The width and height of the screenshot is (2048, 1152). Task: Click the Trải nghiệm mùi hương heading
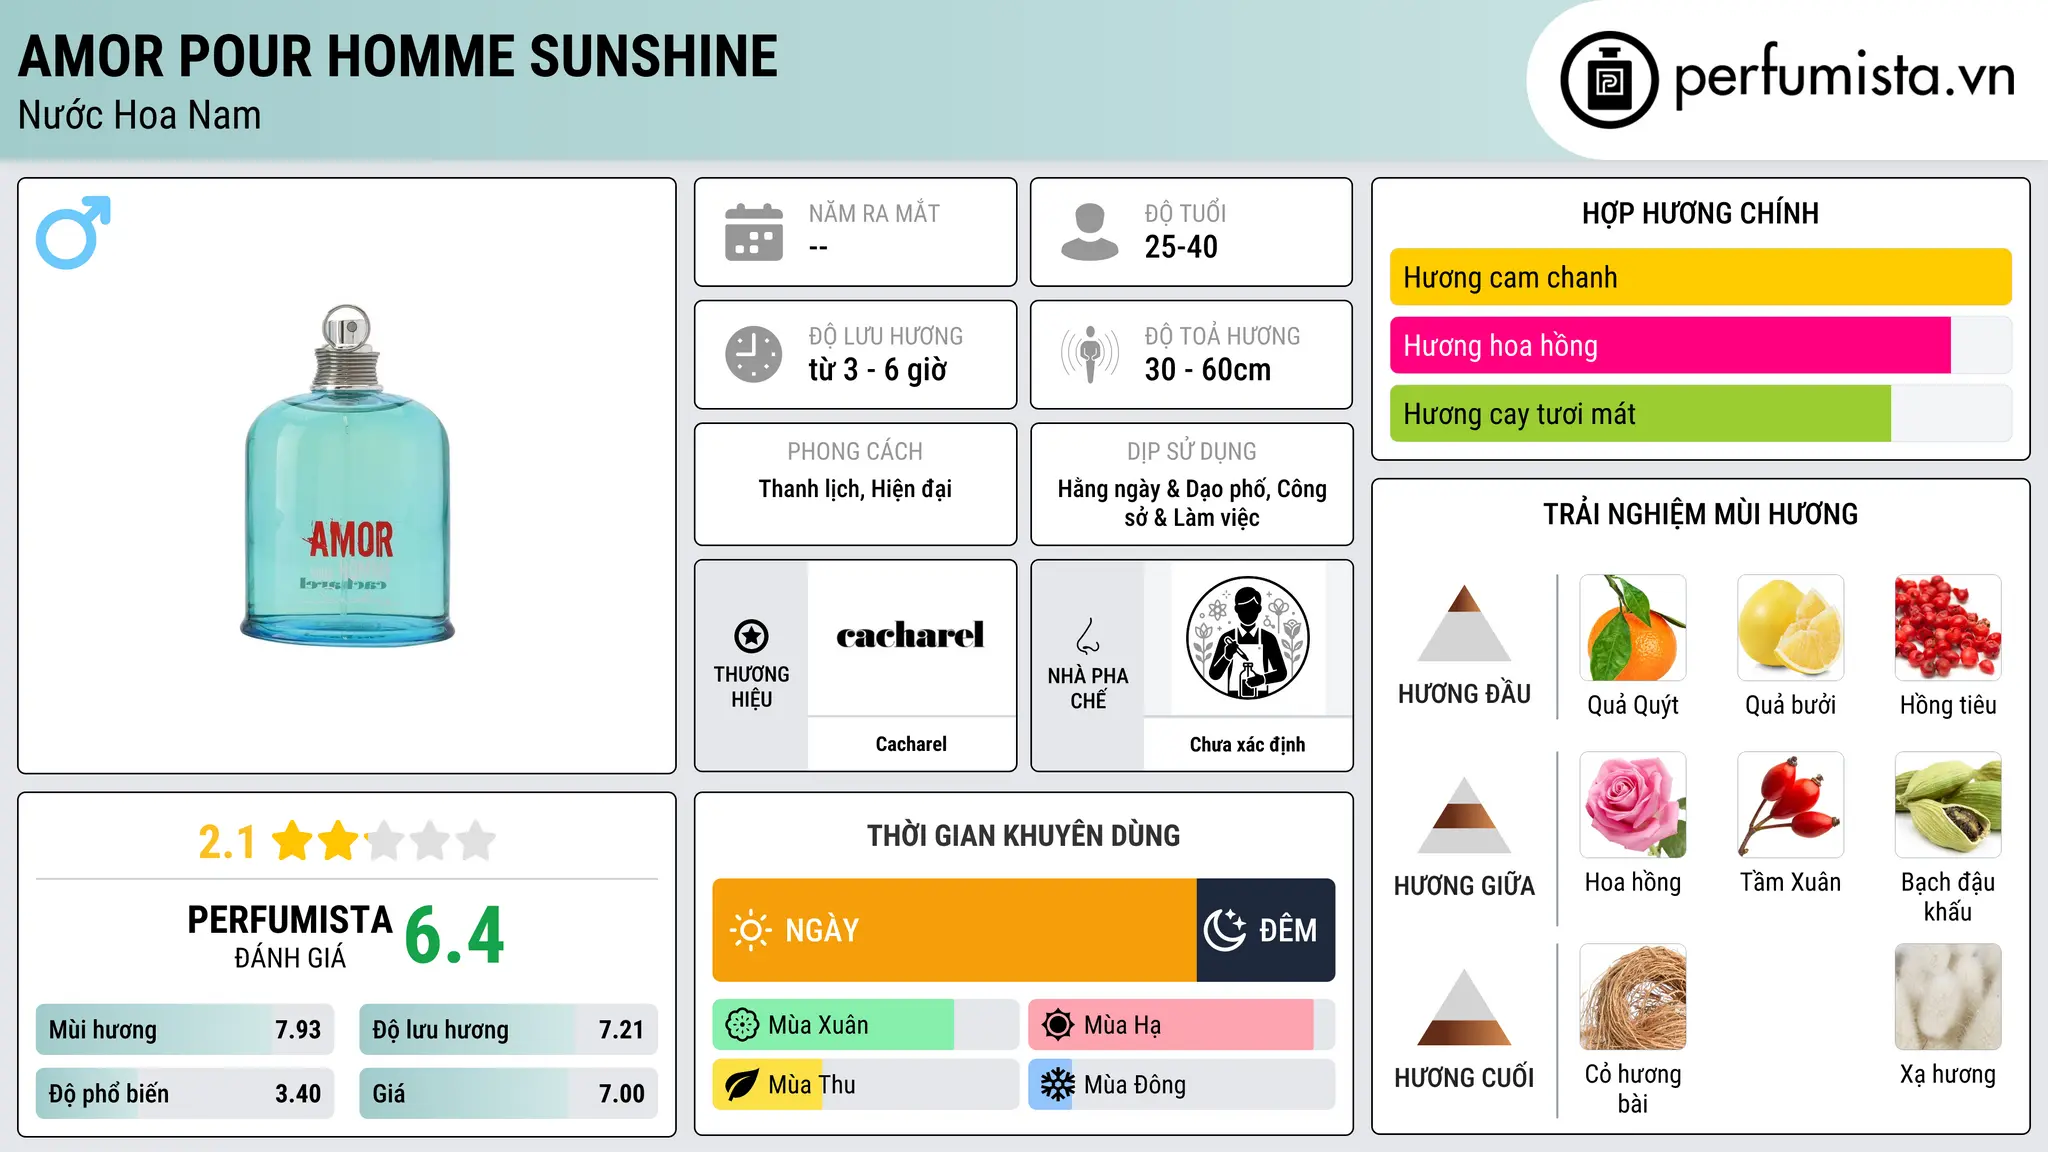[x=1700, y=514]
